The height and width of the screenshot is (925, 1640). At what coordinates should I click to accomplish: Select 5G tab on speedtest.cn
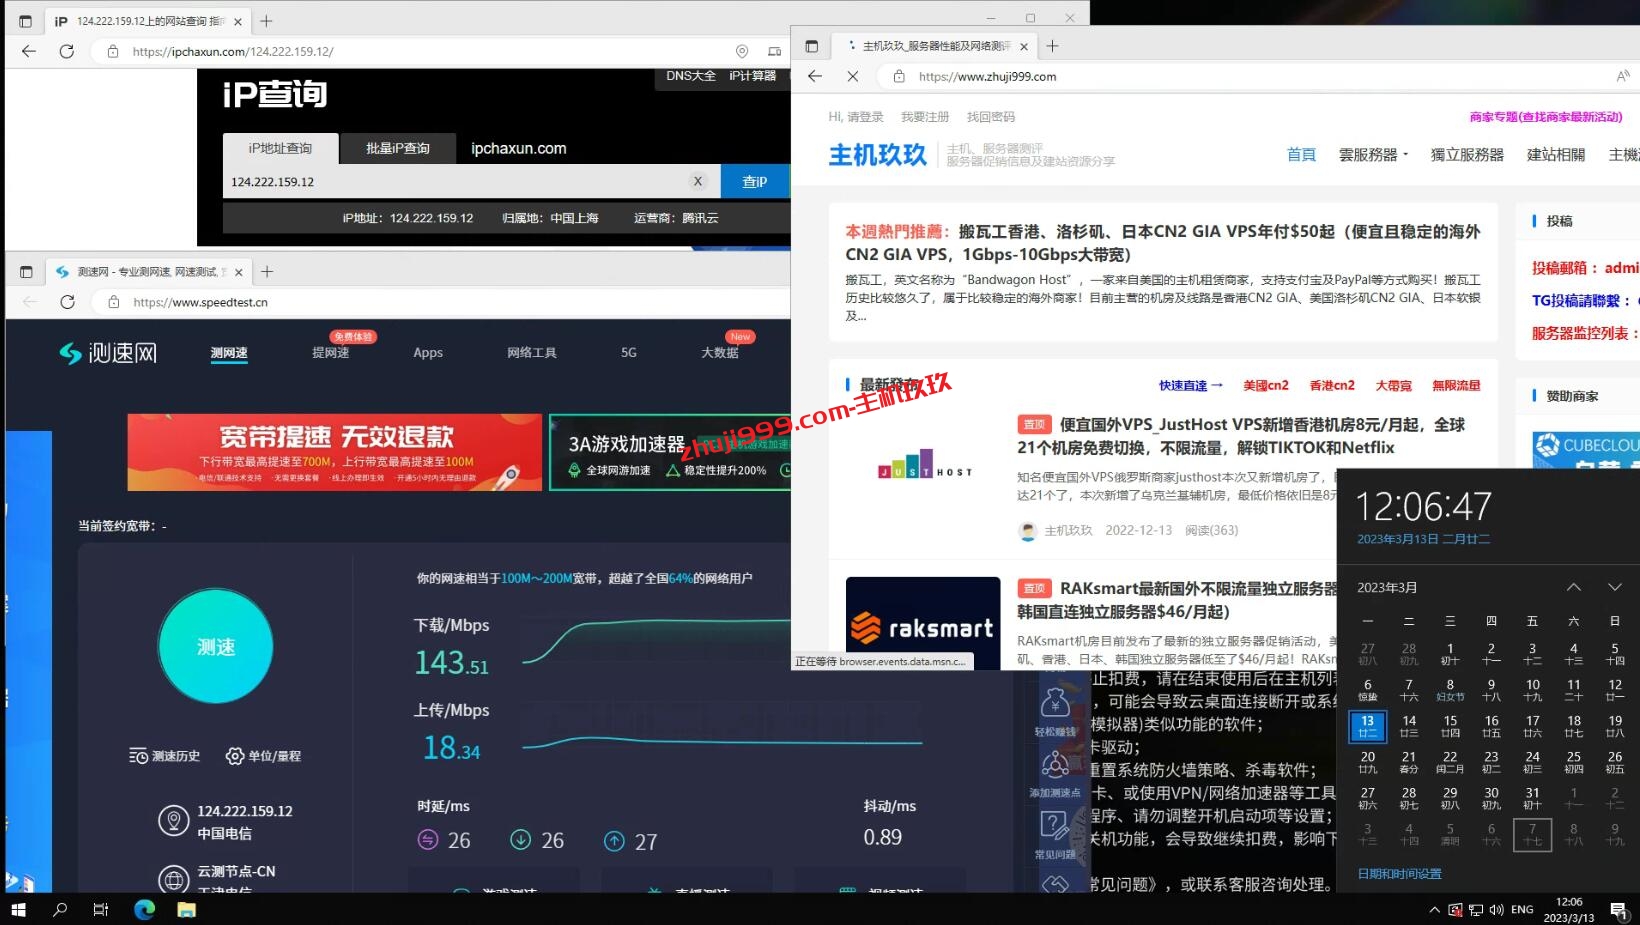tap(628, 352)
